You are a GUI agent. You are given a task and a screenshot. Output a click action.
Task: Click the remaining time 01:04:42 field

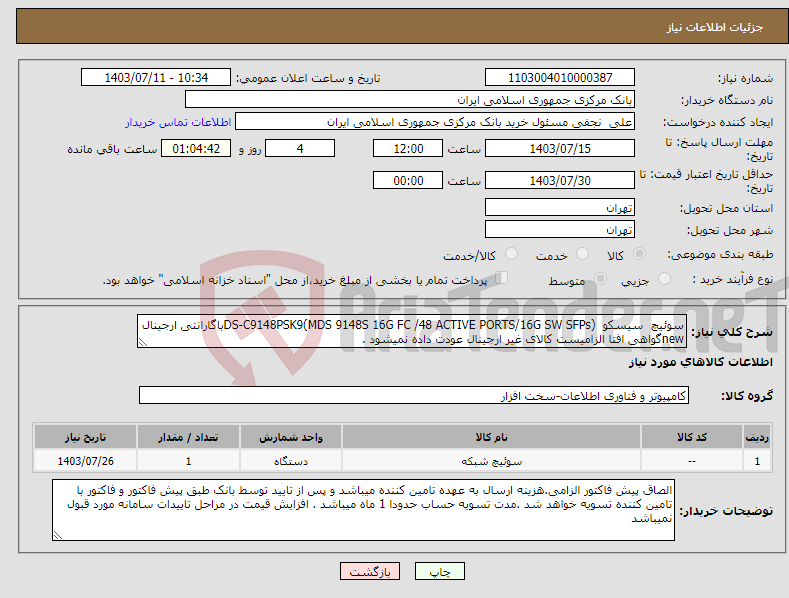[196, 148]
